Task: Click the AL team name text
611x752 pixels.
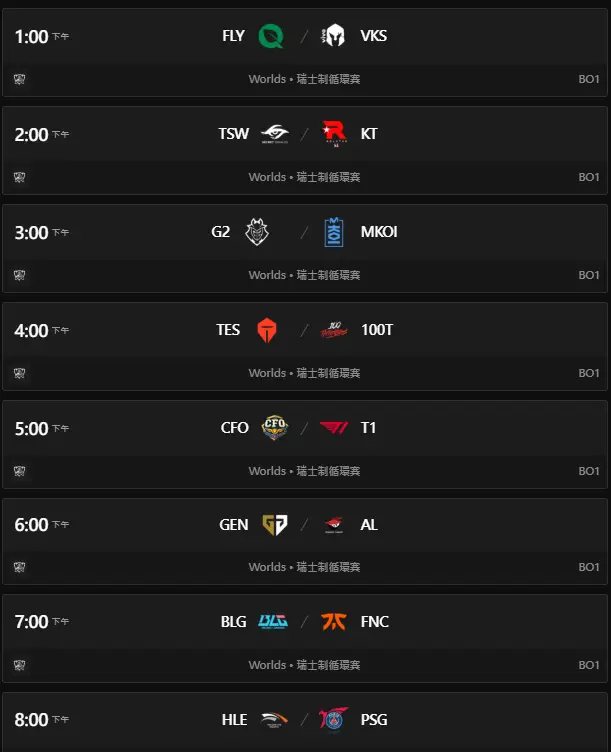Action: [369, 525]
